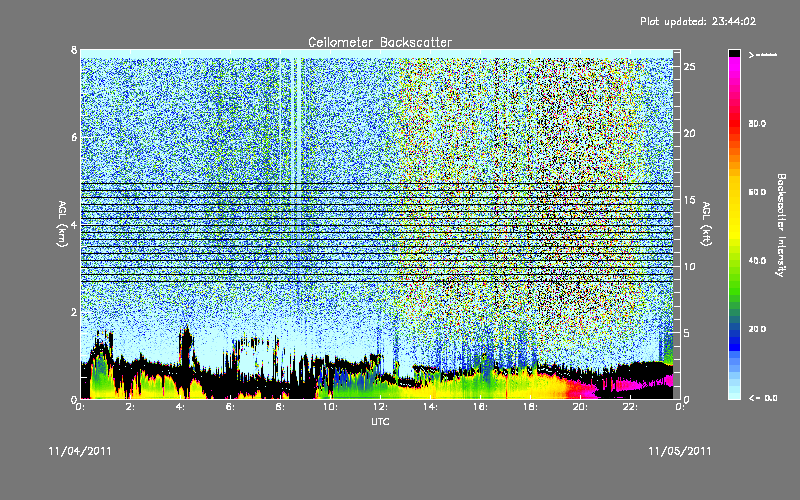
Task: Select the 20 kft right-axis tick label
Action: (x=689, y=133)
